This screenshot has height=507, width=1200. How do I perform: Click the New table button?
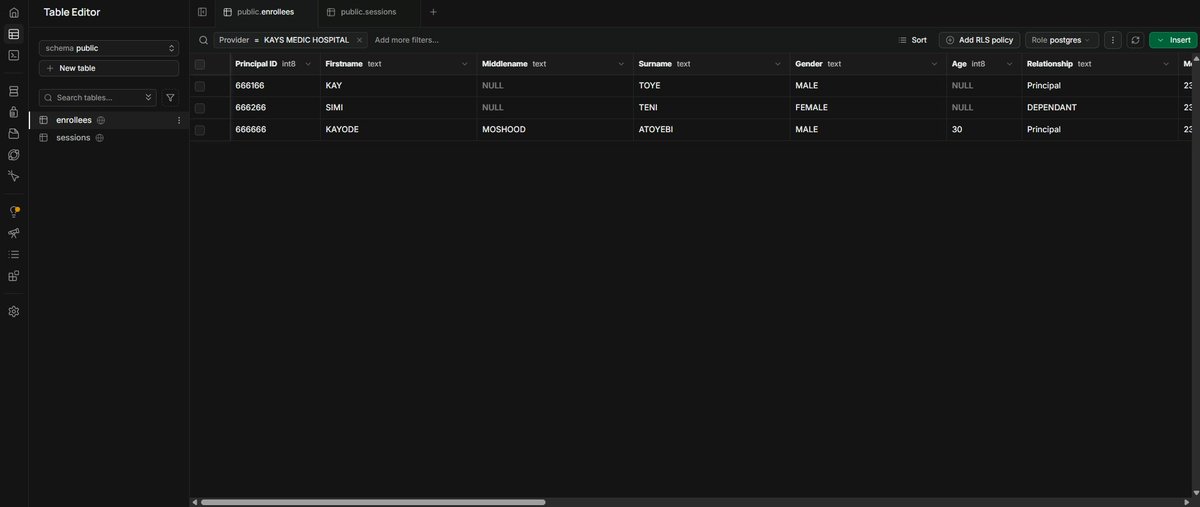pyautogui.click(x=109, y=68)
